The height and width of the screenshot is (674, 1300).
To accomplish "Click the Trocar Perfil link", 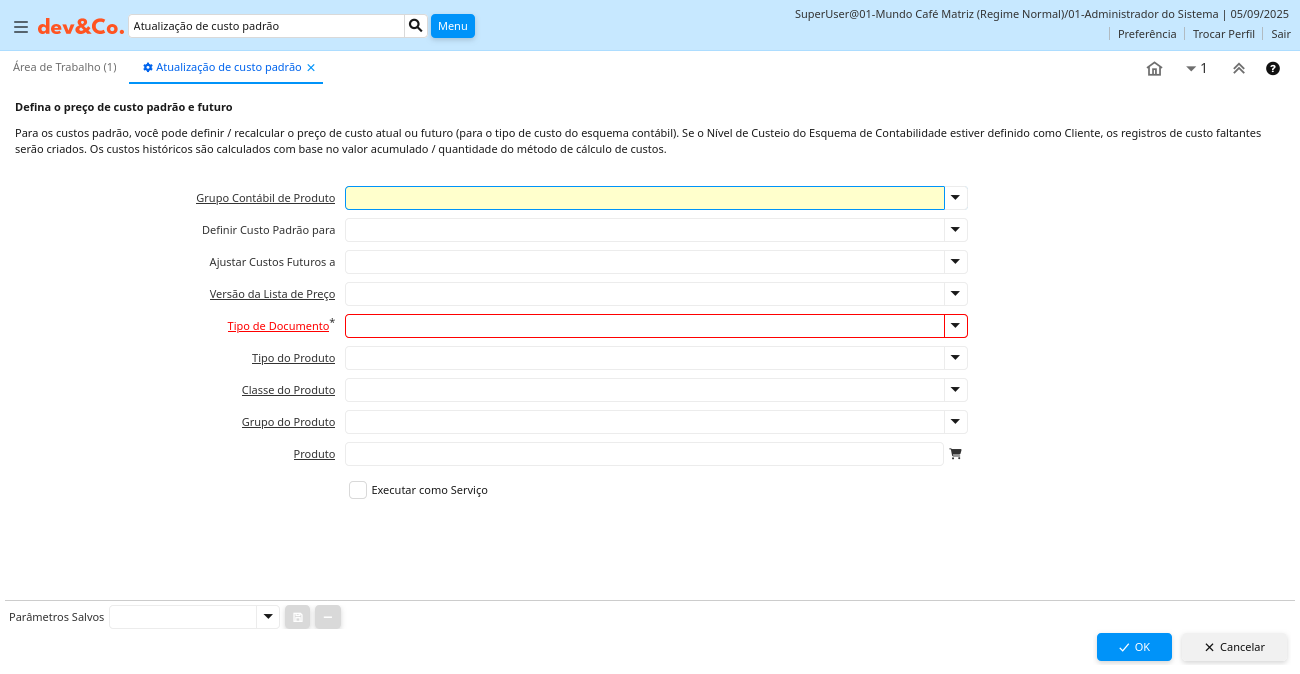I will [x=1223, y=34].
